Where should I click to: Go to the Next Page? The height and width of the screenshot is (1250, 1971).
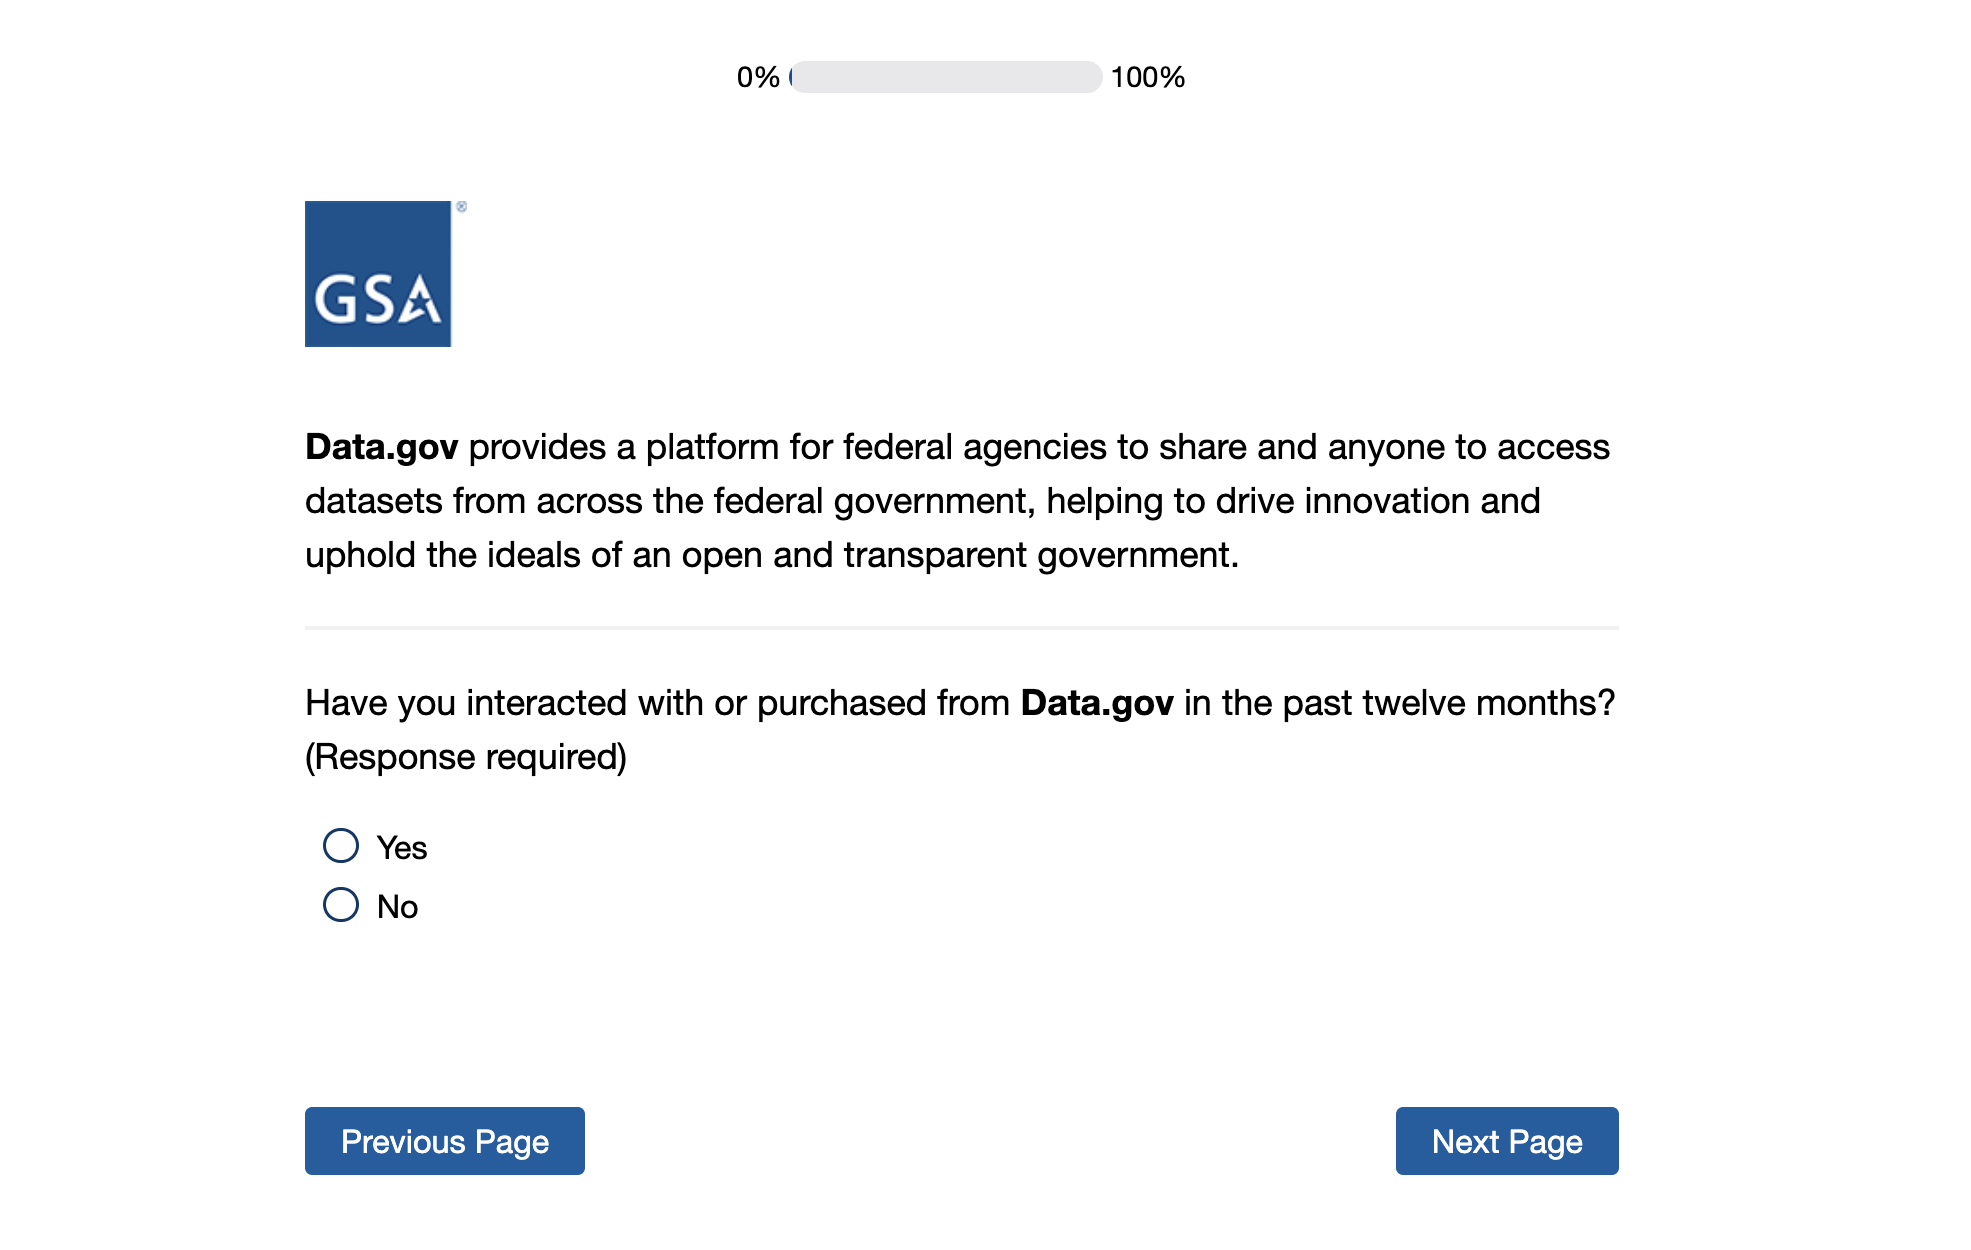coord(1506,1141)
